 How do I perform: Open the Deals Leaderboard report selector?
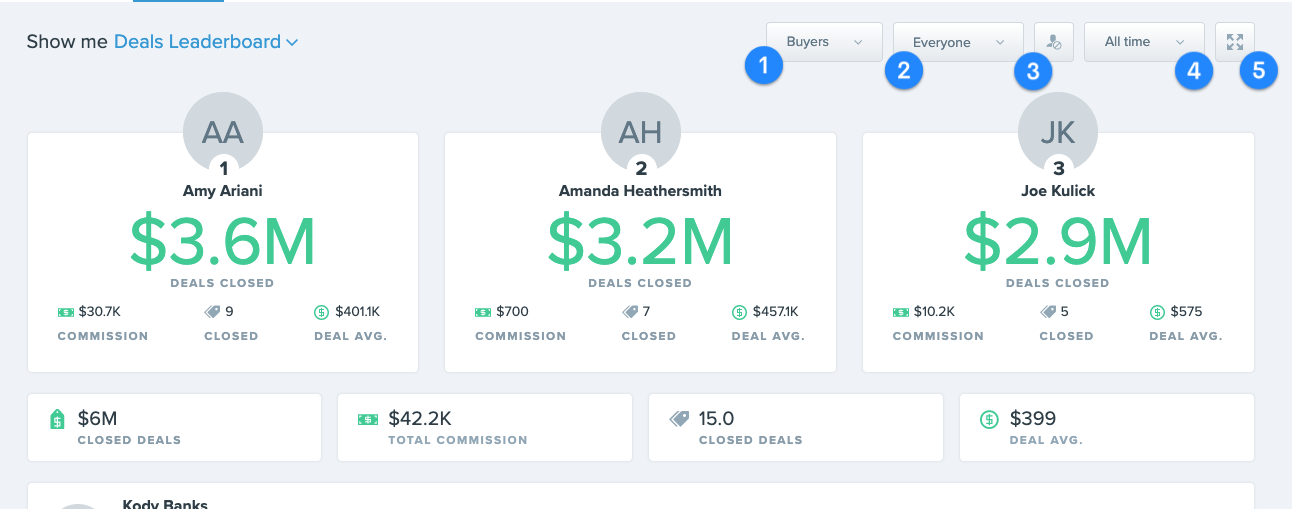tap(206, 42)
